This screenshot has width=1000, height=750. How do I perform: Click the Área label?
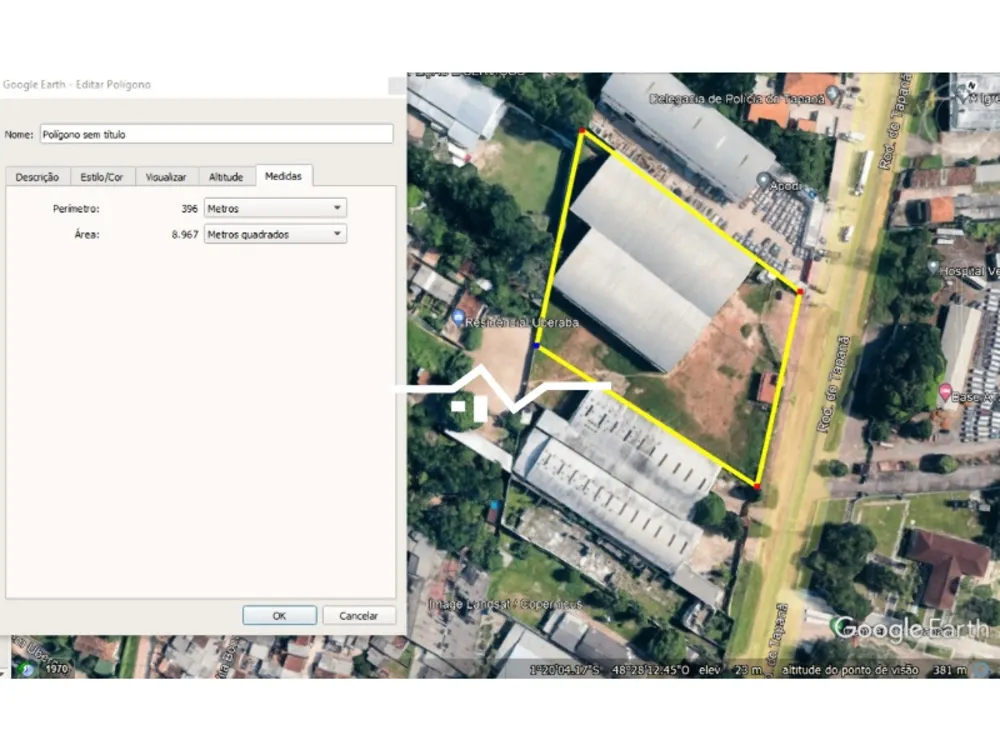(87, 235)
